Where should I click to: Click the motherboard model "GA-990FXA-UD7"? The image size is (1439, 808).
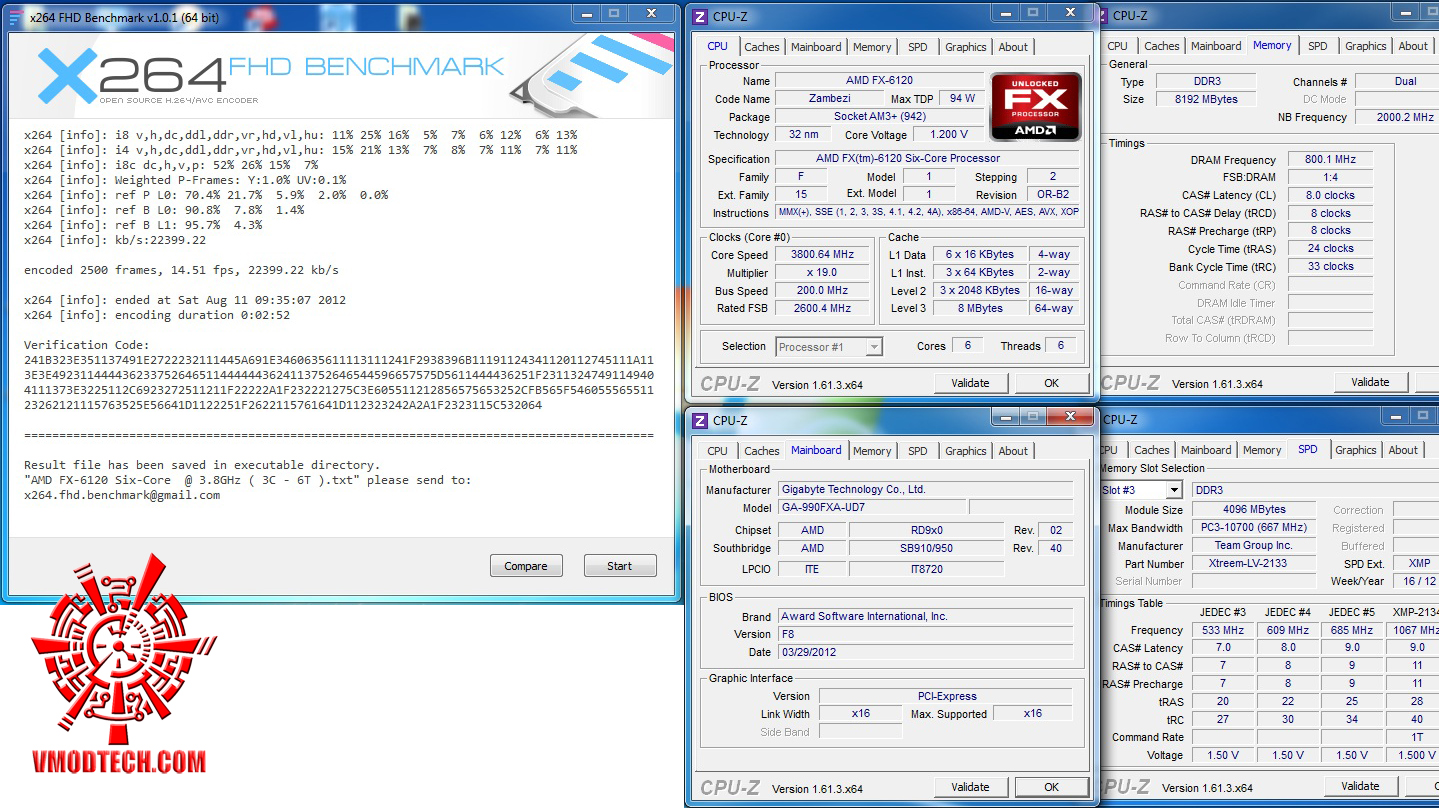(872, 508)
